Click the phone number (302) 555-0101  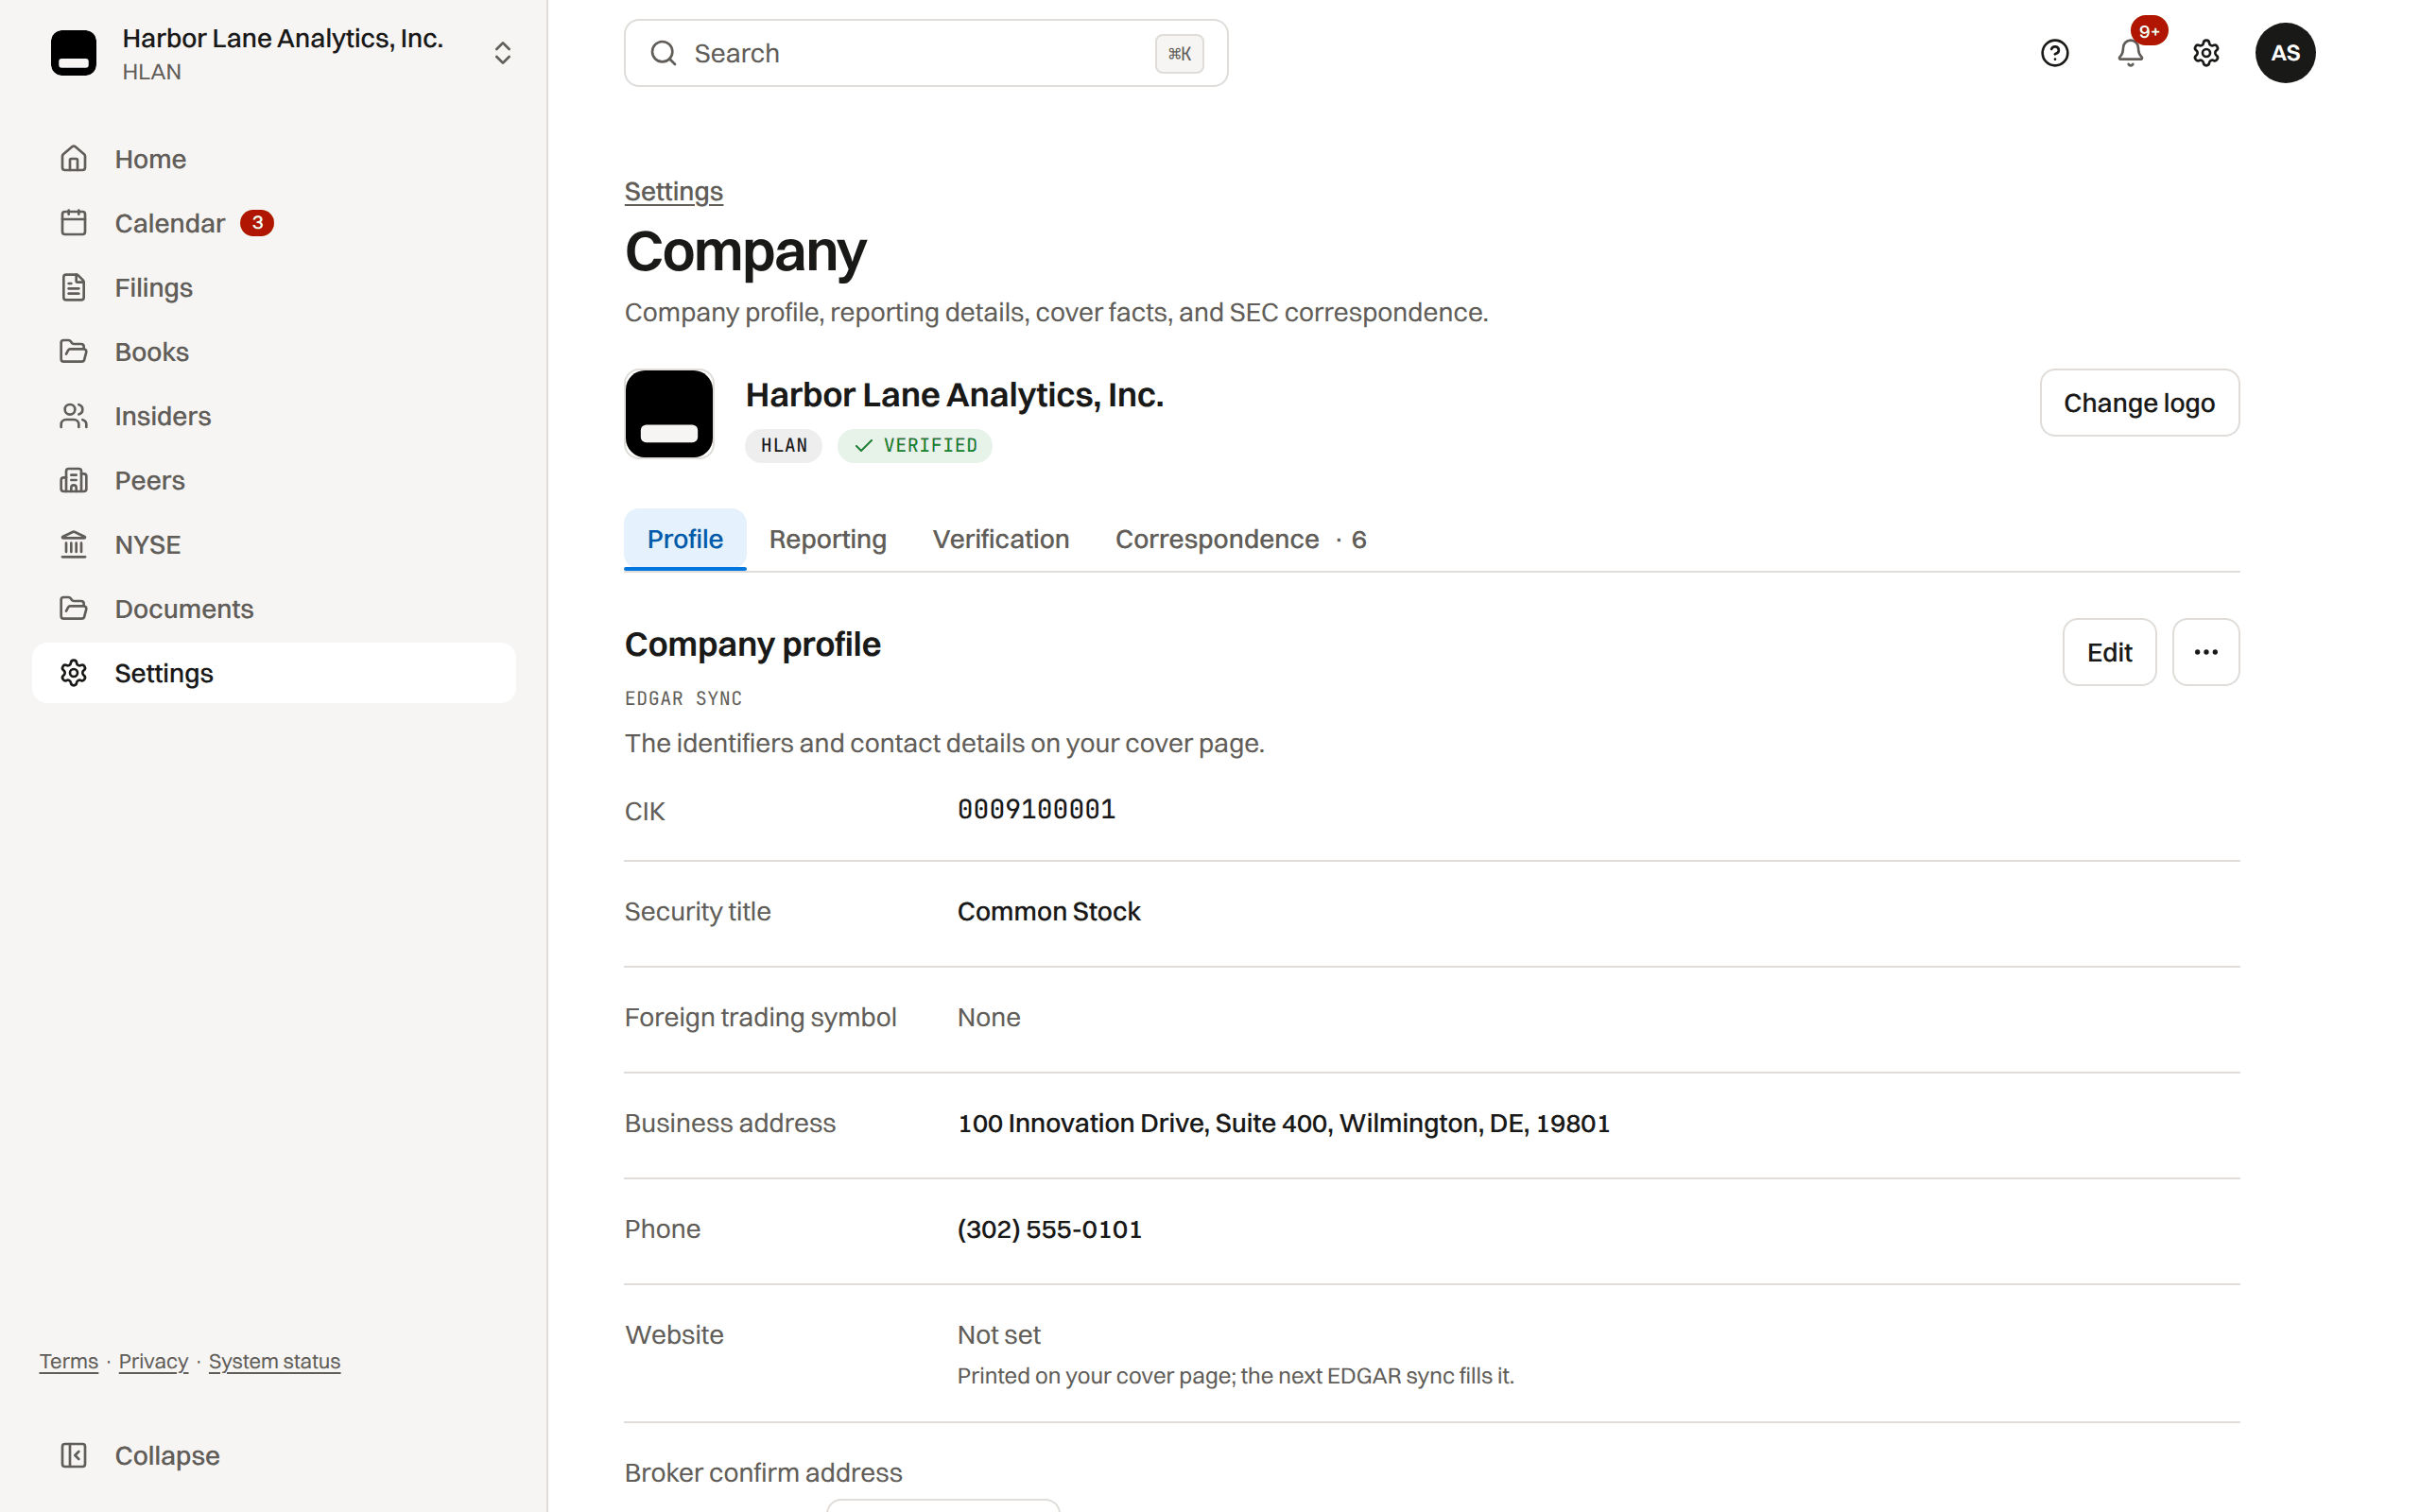pos(1049,1229)
